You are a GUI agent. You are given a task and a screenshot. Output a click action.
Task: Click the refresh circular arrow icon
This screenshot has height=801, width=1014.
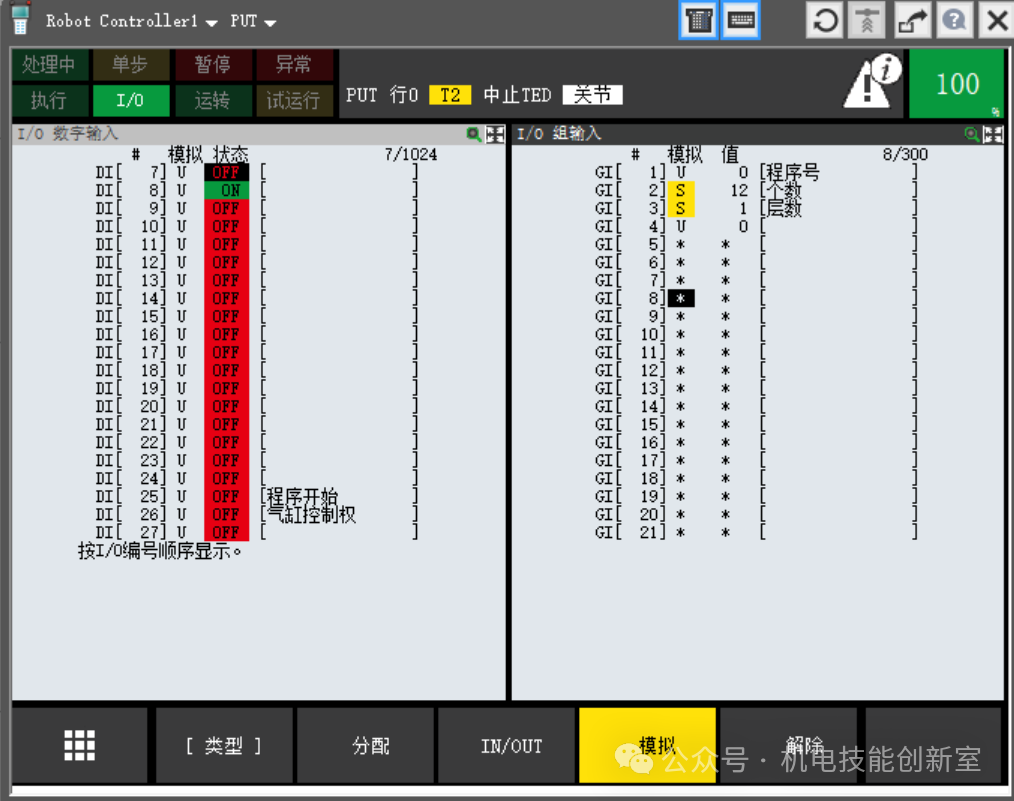(x=825, y=21)
